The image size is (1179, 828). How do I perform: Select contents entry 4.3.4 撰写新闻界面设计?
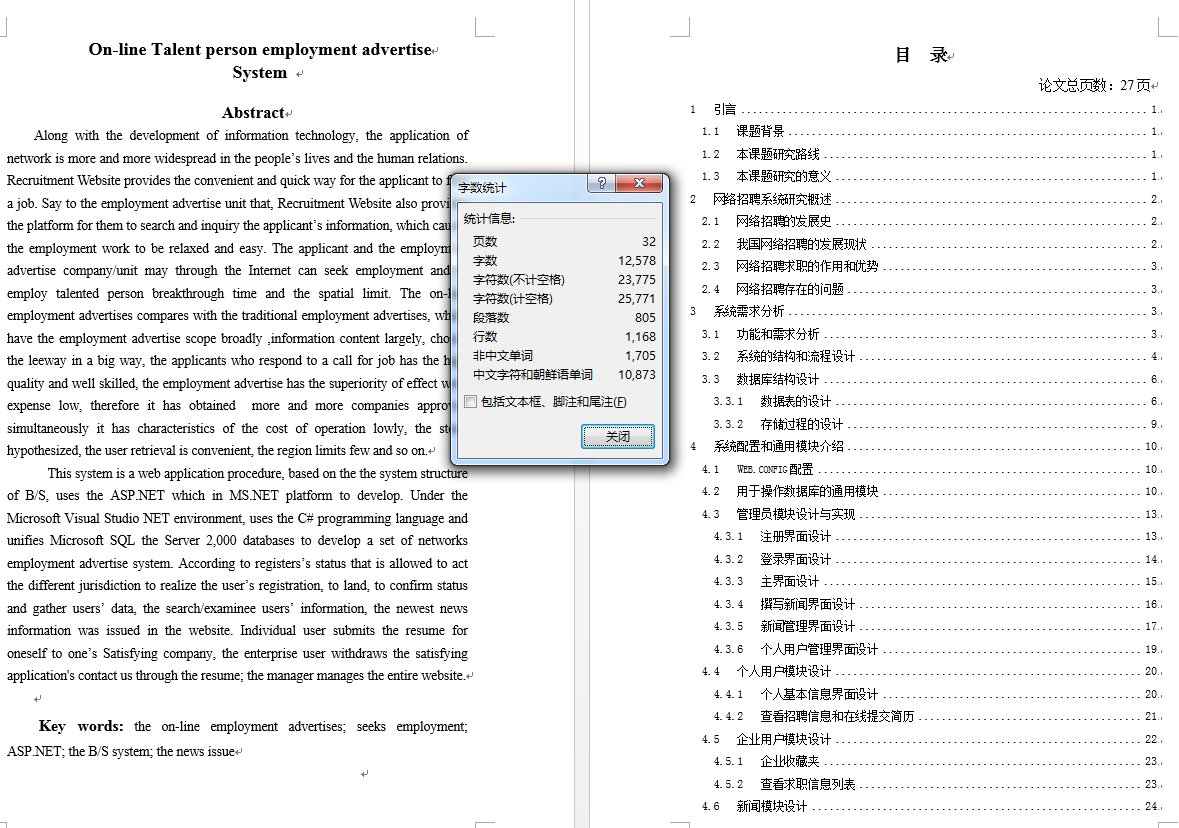pos(938,604)
